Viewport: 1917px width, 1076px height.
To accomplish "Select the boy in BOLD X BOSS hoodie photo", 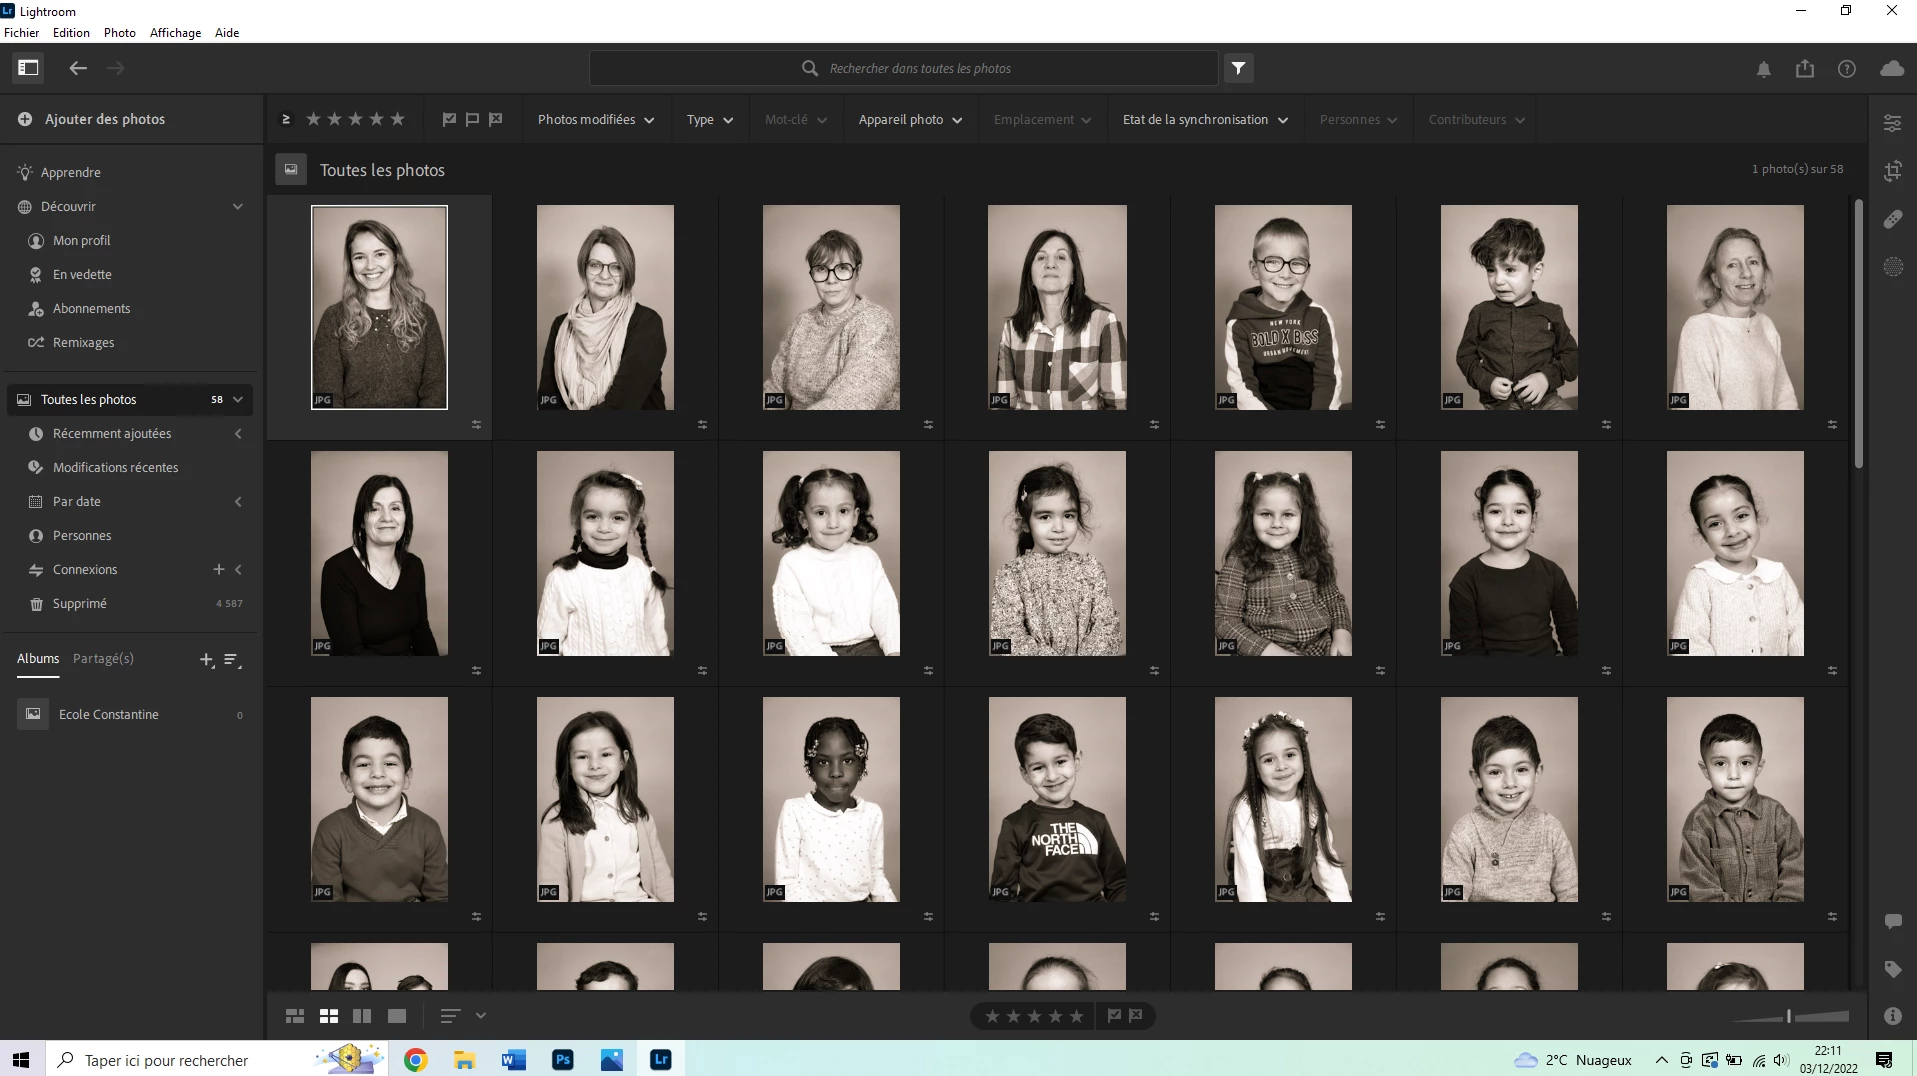I will [1283, 307].
